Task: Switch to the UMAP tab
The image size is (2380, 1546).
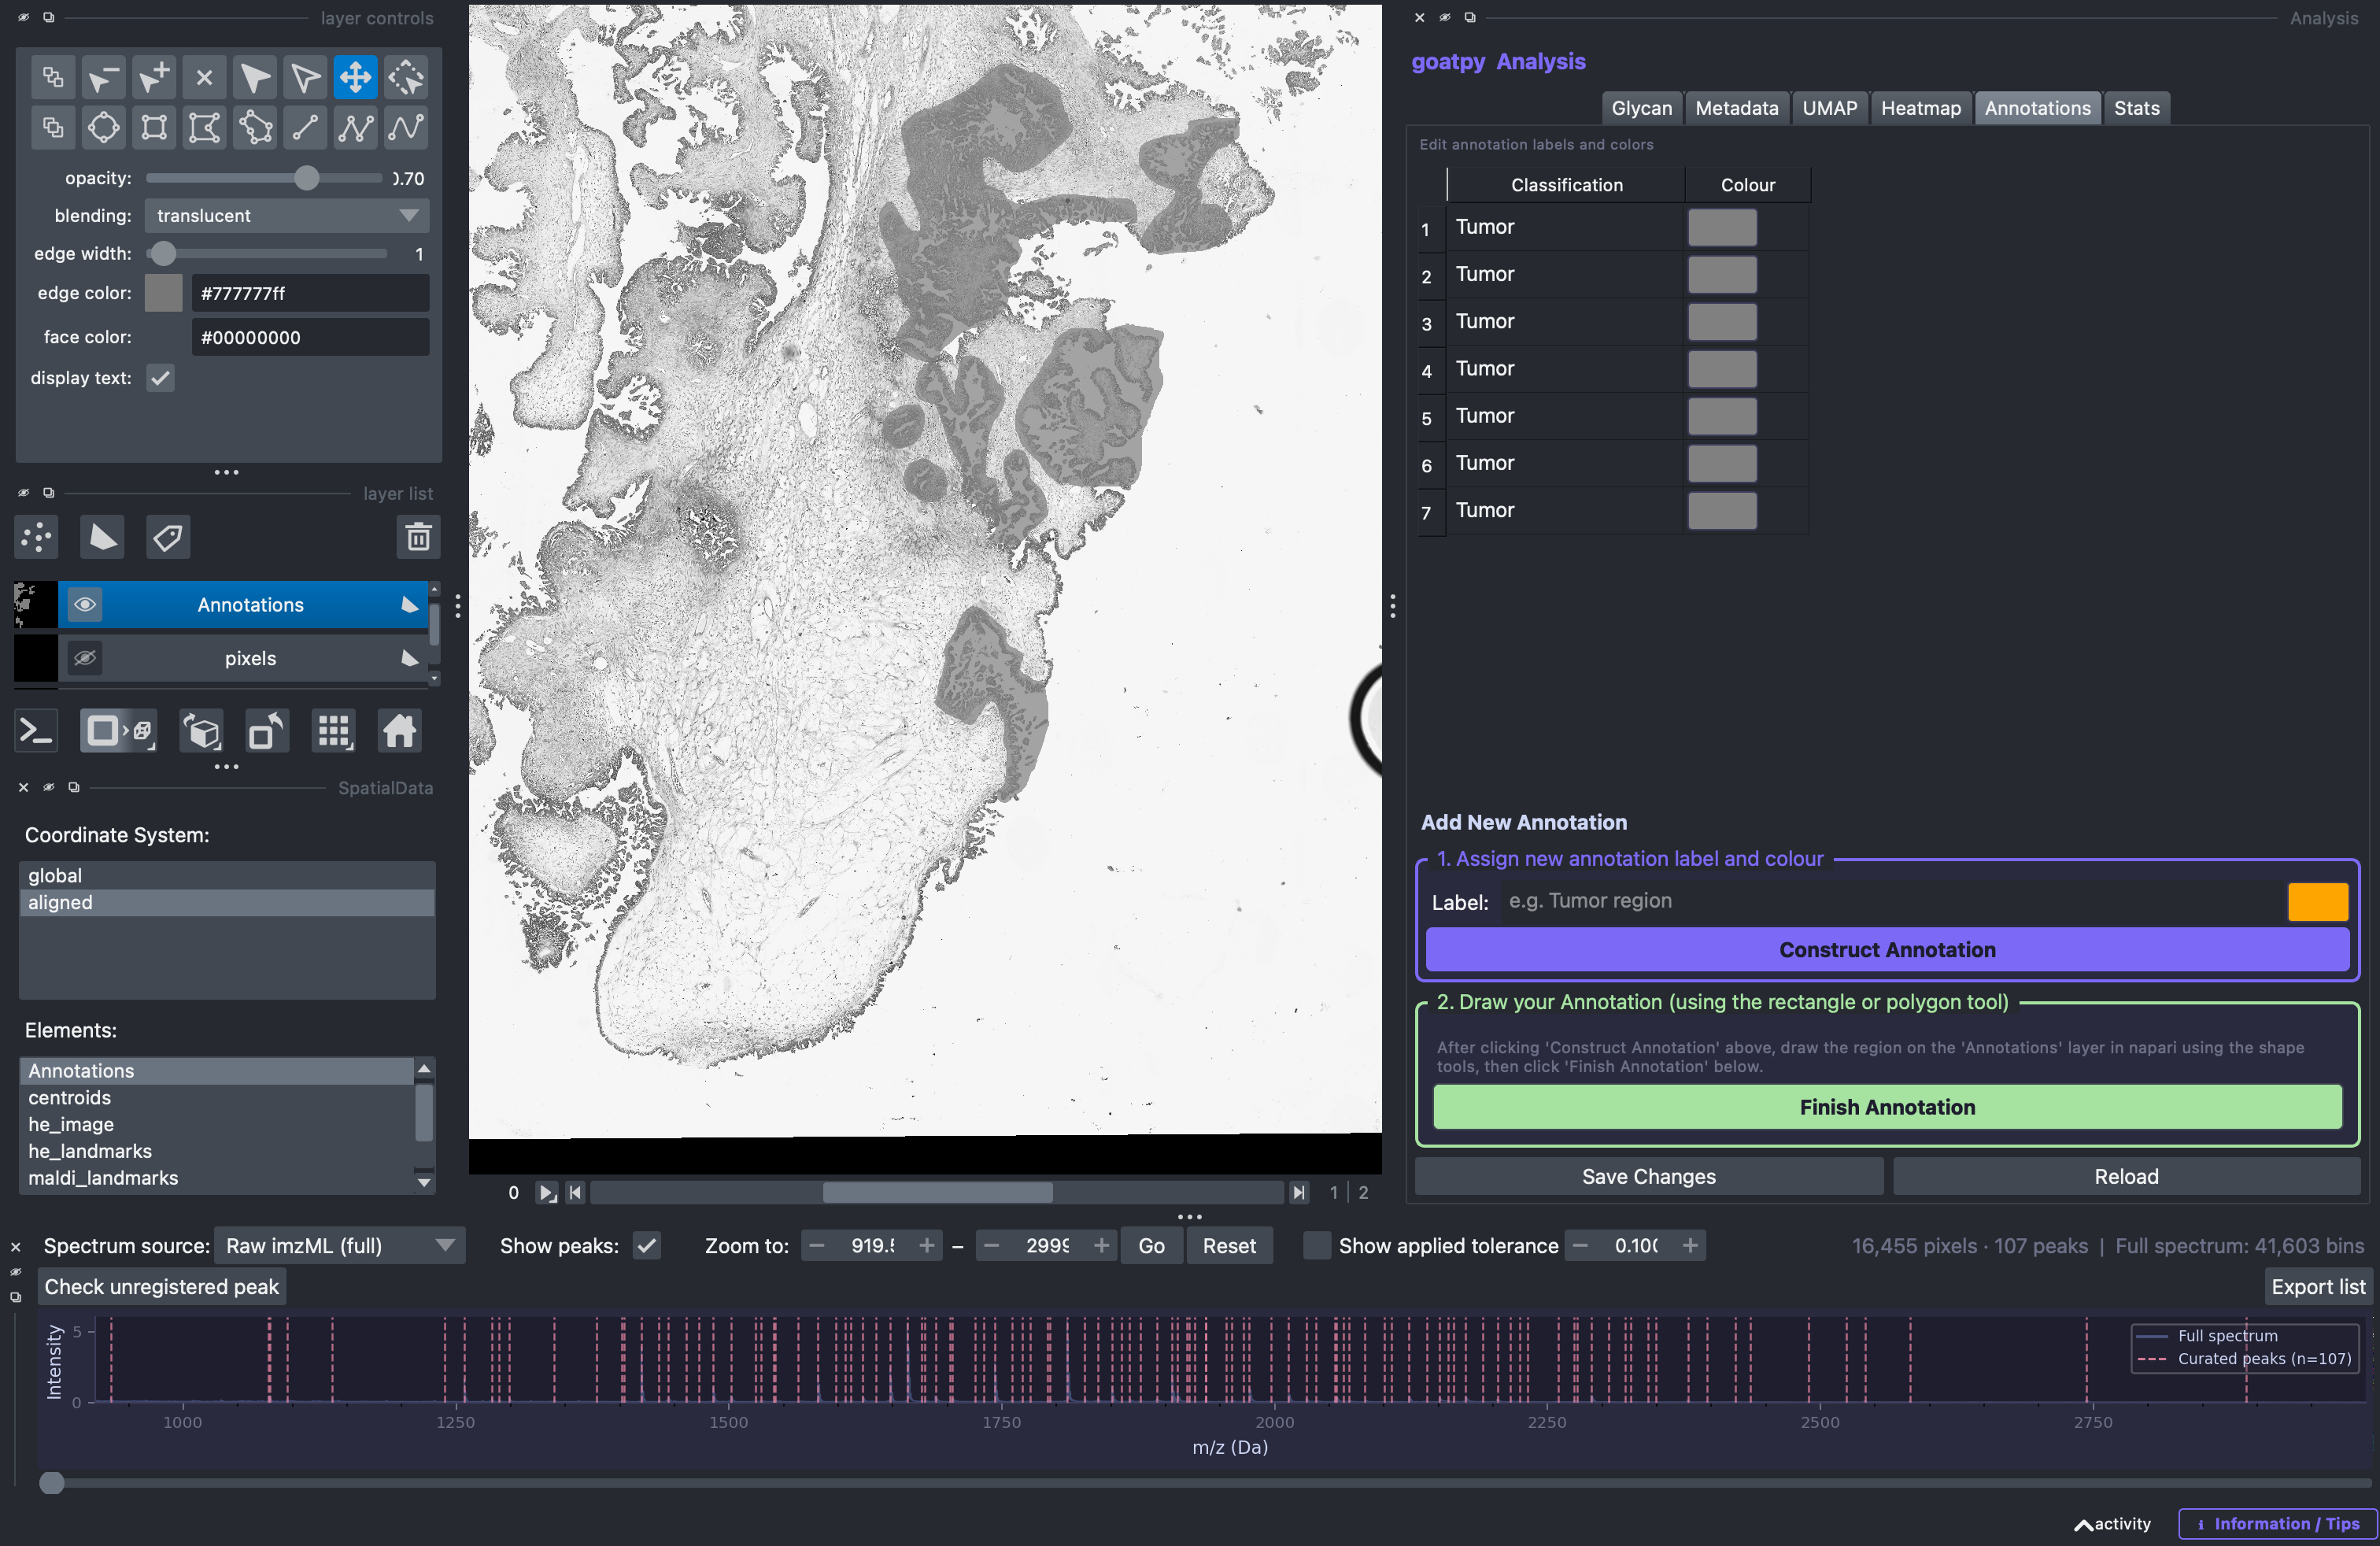Action: pyautogui.click(x=1829, y=108)
